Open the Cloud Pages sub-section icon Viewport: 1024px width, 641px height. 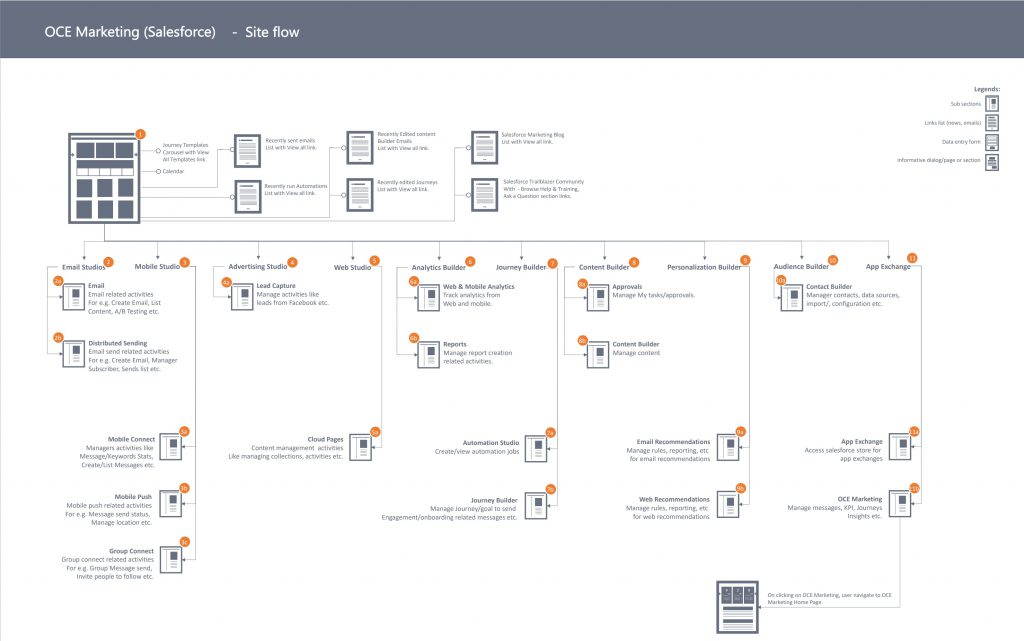click(x=360, y=448)
